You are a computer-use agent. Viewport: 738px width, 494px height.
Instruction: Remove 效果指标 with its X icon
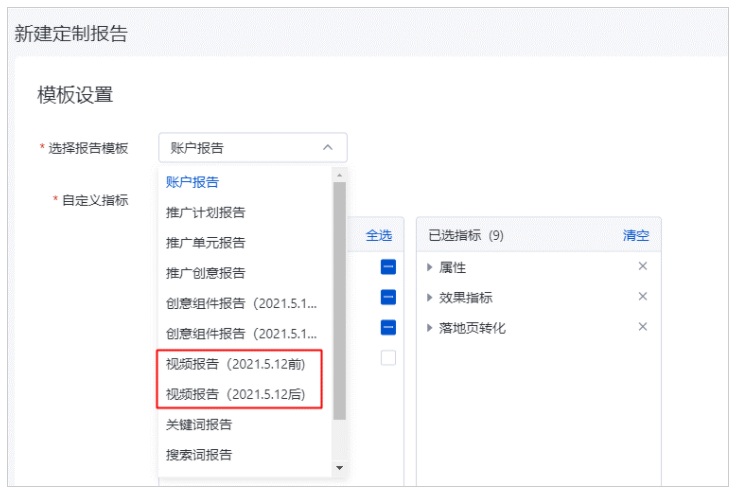[643, 297]
